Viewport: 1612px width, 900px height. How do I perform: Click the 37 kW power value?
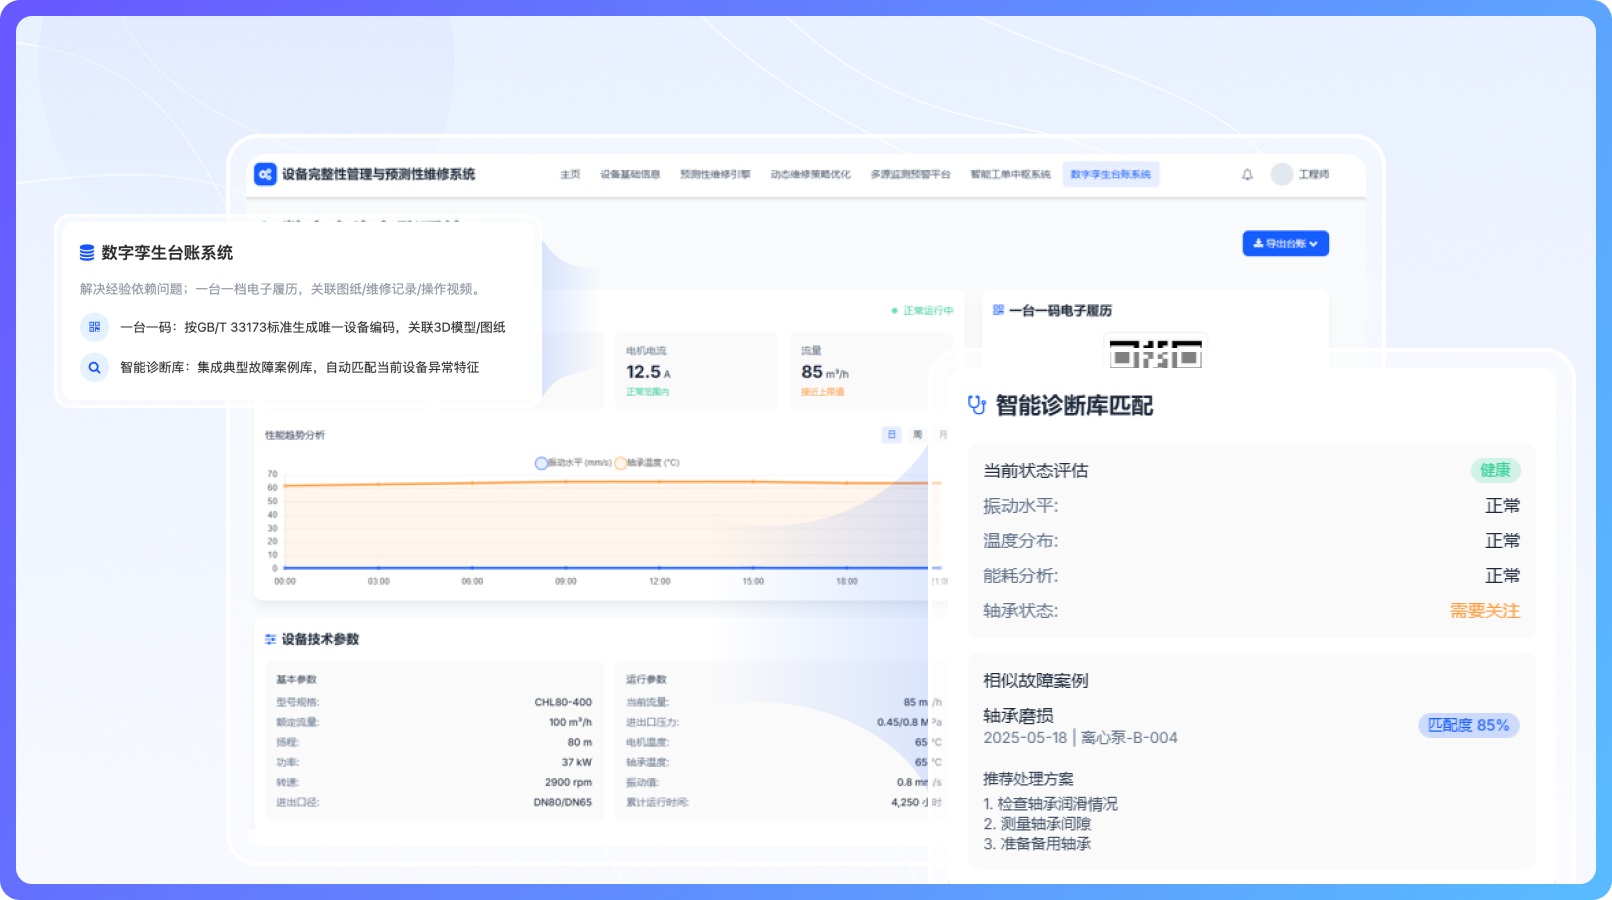click(575, 762)
